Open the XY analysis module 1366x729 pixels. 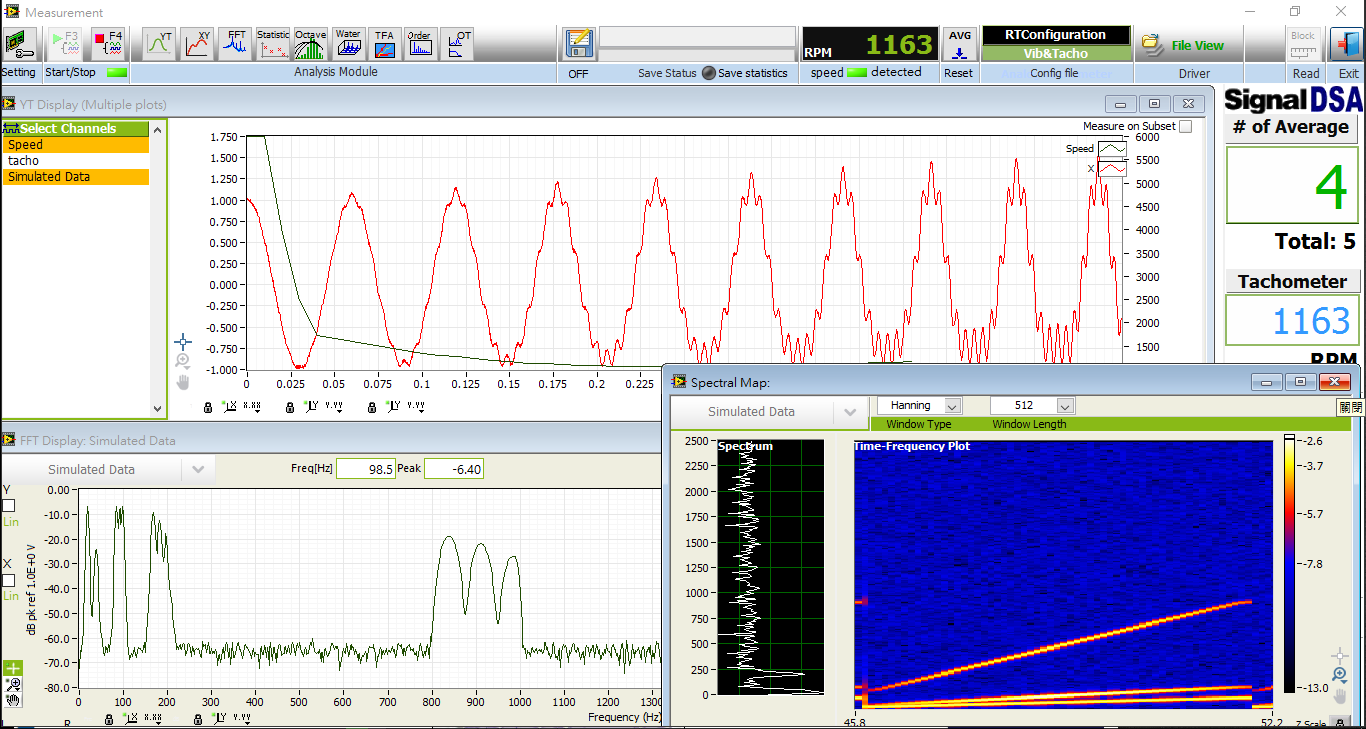click(197, 44)
